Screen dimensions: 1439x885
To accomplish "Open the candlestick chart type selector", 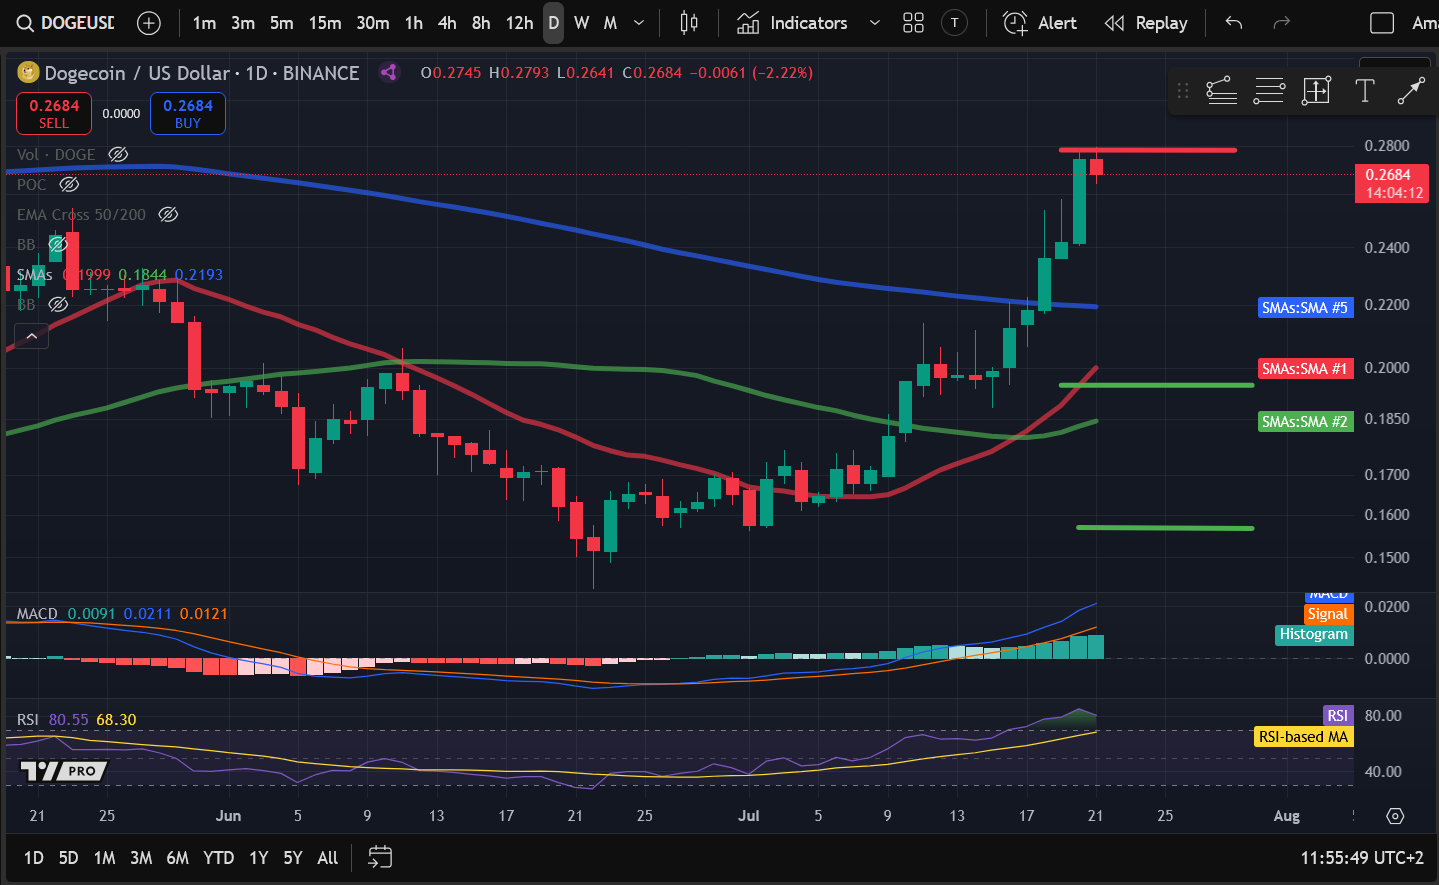I will click(689, 23).
